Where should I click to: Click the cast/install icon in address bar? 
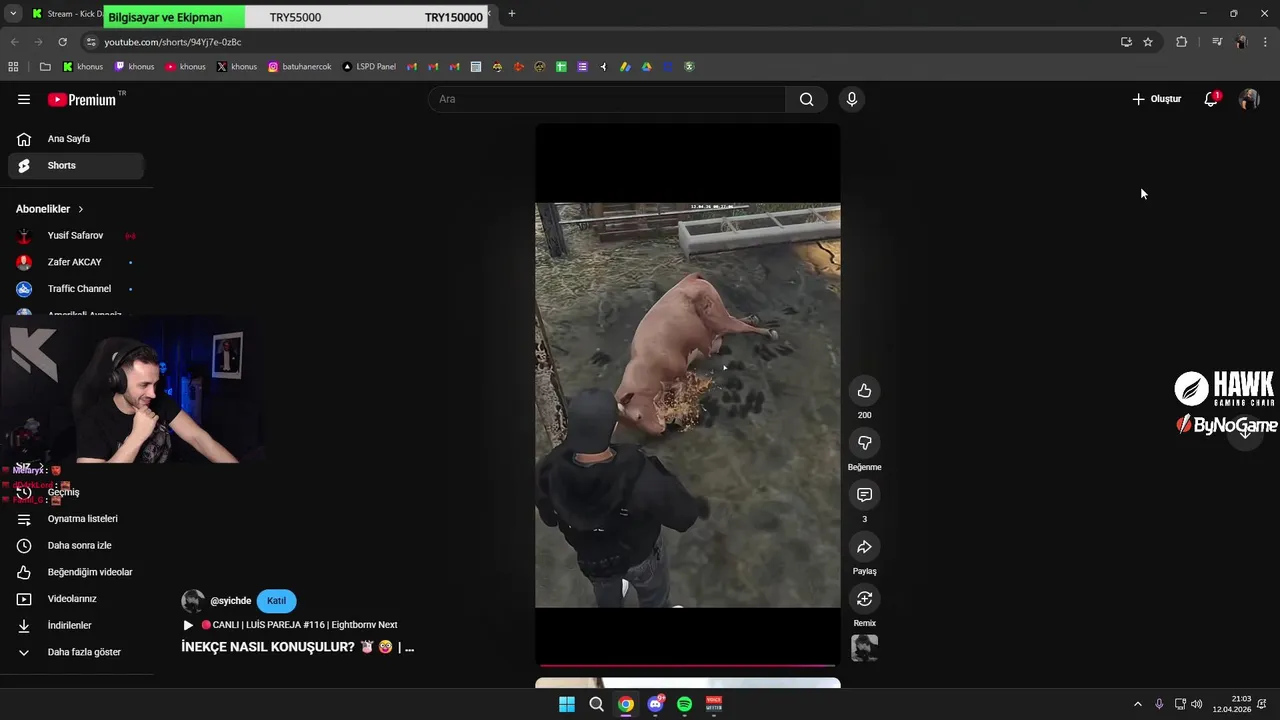[x=1126, y=42]
